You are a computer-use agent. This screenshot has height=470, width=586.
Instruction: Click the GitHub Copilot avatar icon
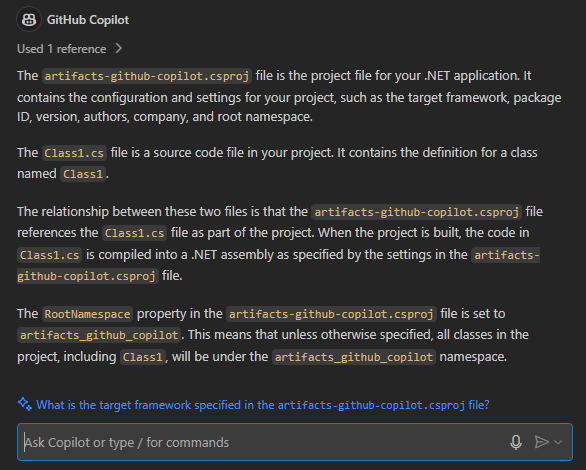coord(29,19)
